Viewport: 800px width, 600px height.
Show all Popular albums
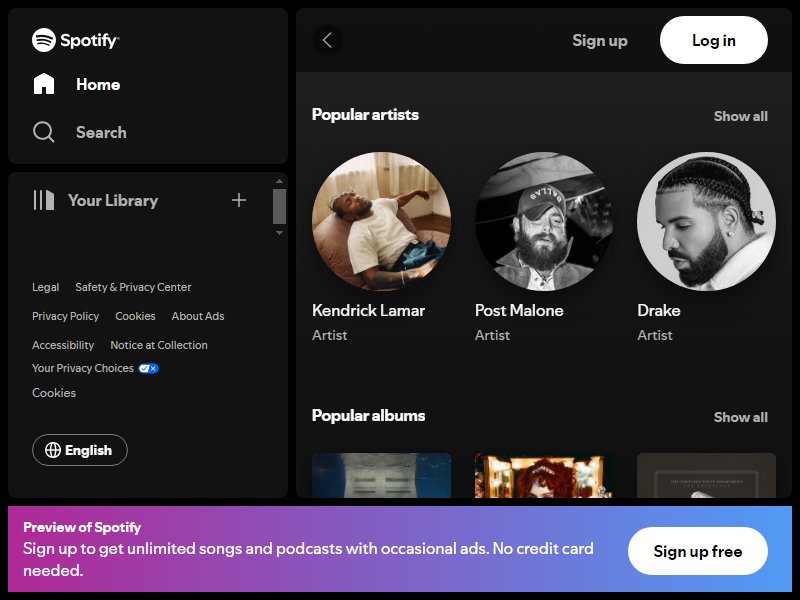741,417
